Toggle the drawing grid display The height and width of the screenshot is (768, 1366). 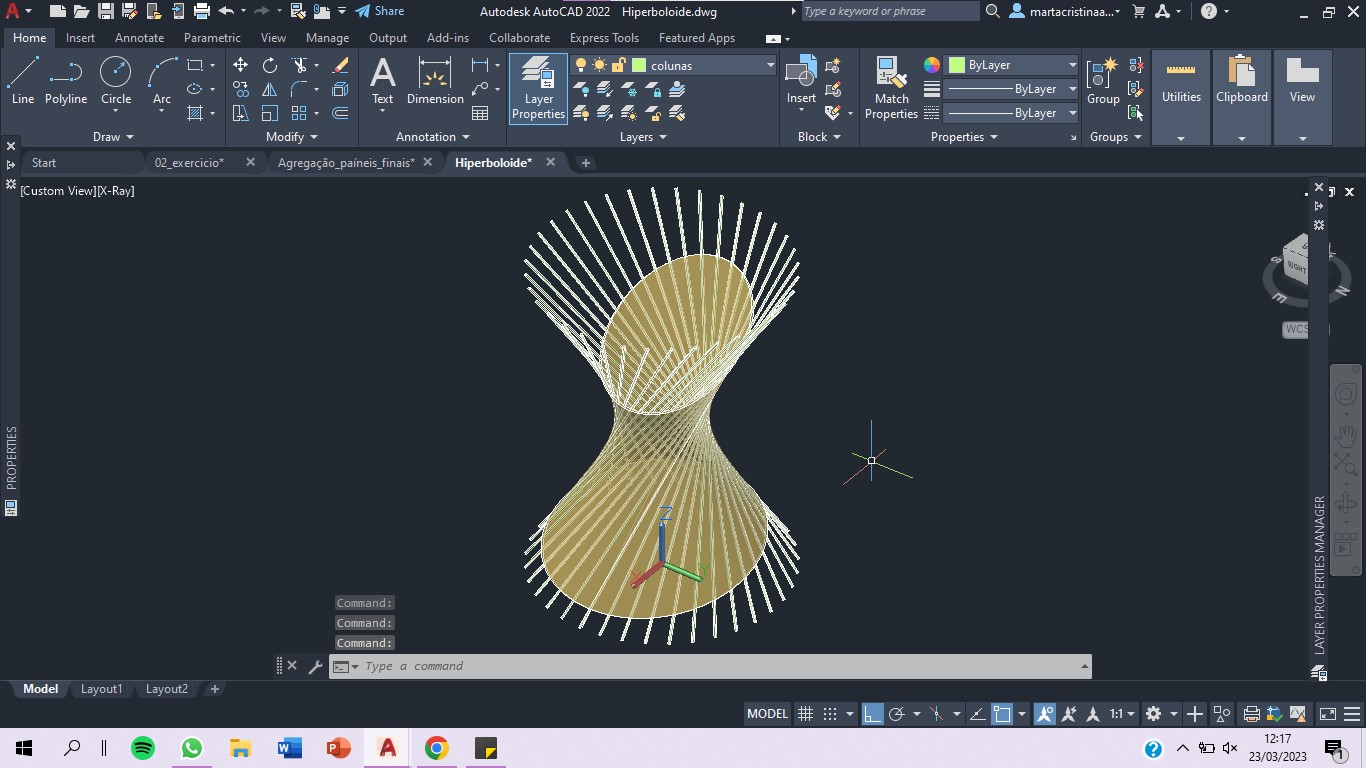(805, 714)
